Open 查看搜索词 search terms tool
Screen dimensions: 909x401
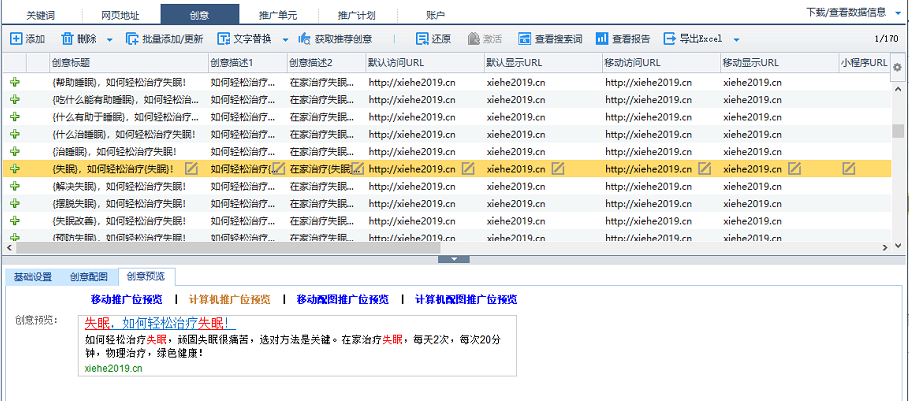[550, 39]
